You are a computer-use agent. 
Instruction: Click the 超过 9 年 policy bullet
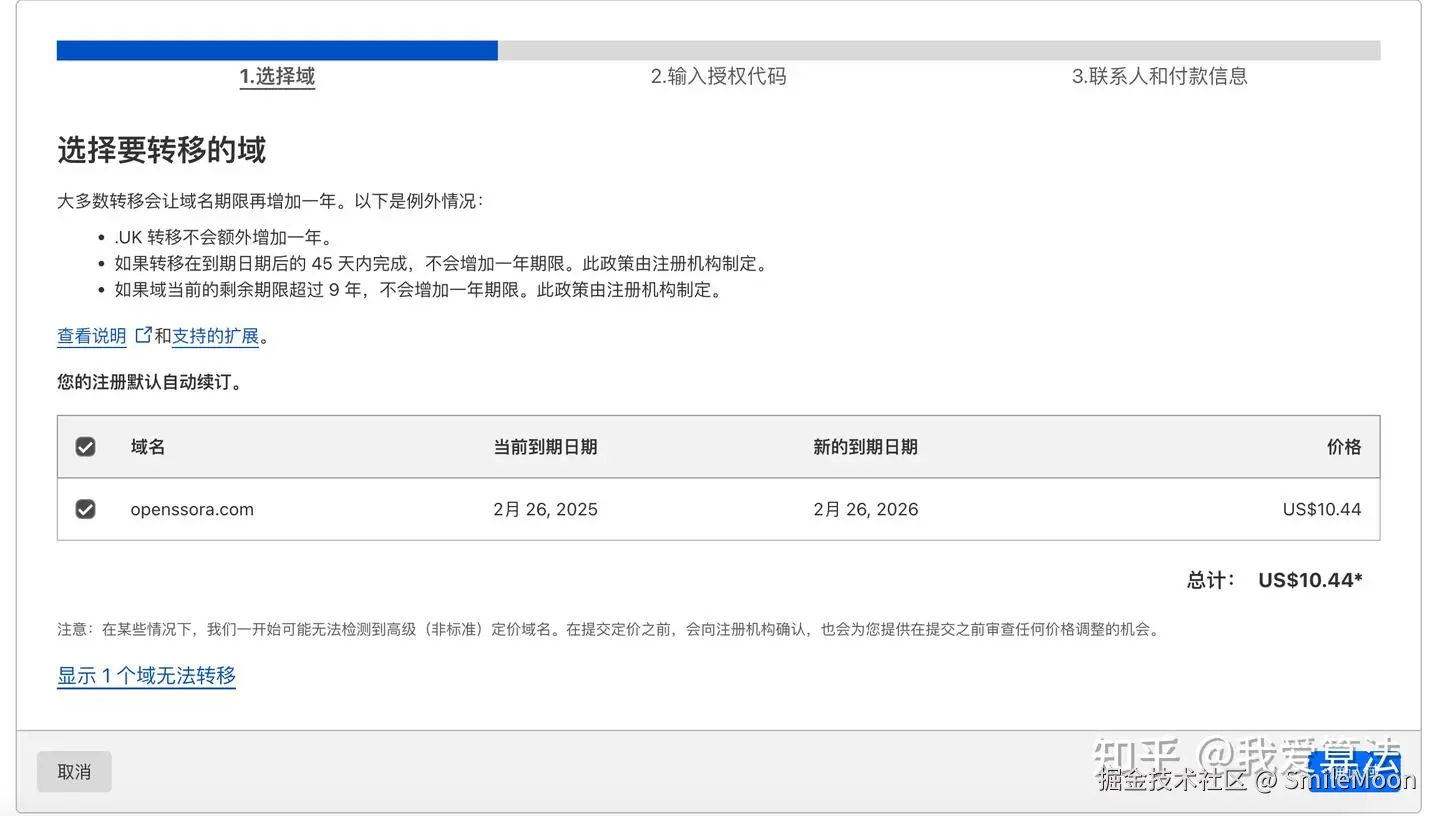(418, 290)
